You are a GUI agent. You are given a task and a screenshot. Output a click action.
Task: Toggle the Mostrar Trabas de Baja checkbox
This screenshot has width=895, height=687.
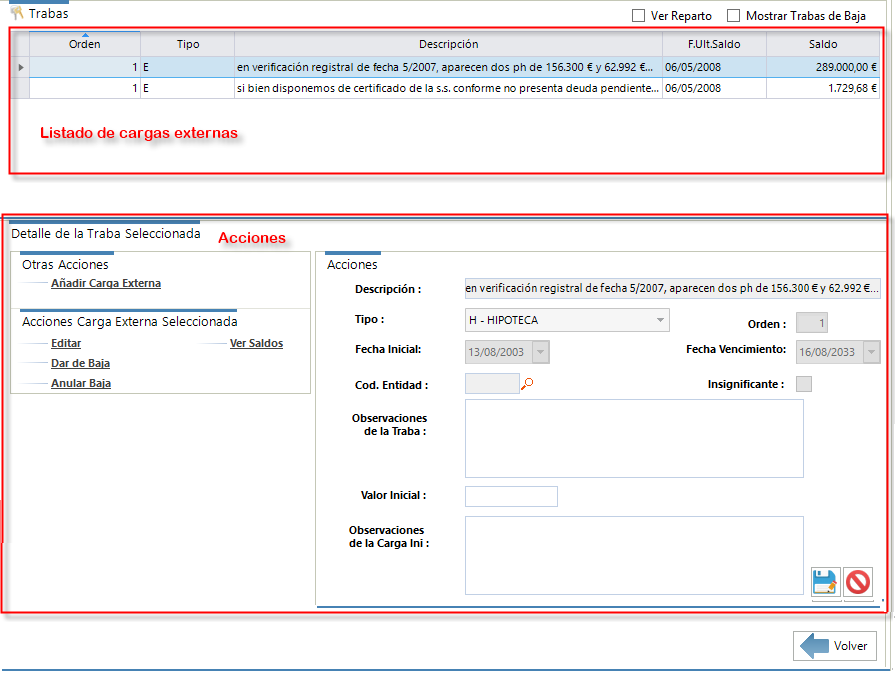click(733, 16)
